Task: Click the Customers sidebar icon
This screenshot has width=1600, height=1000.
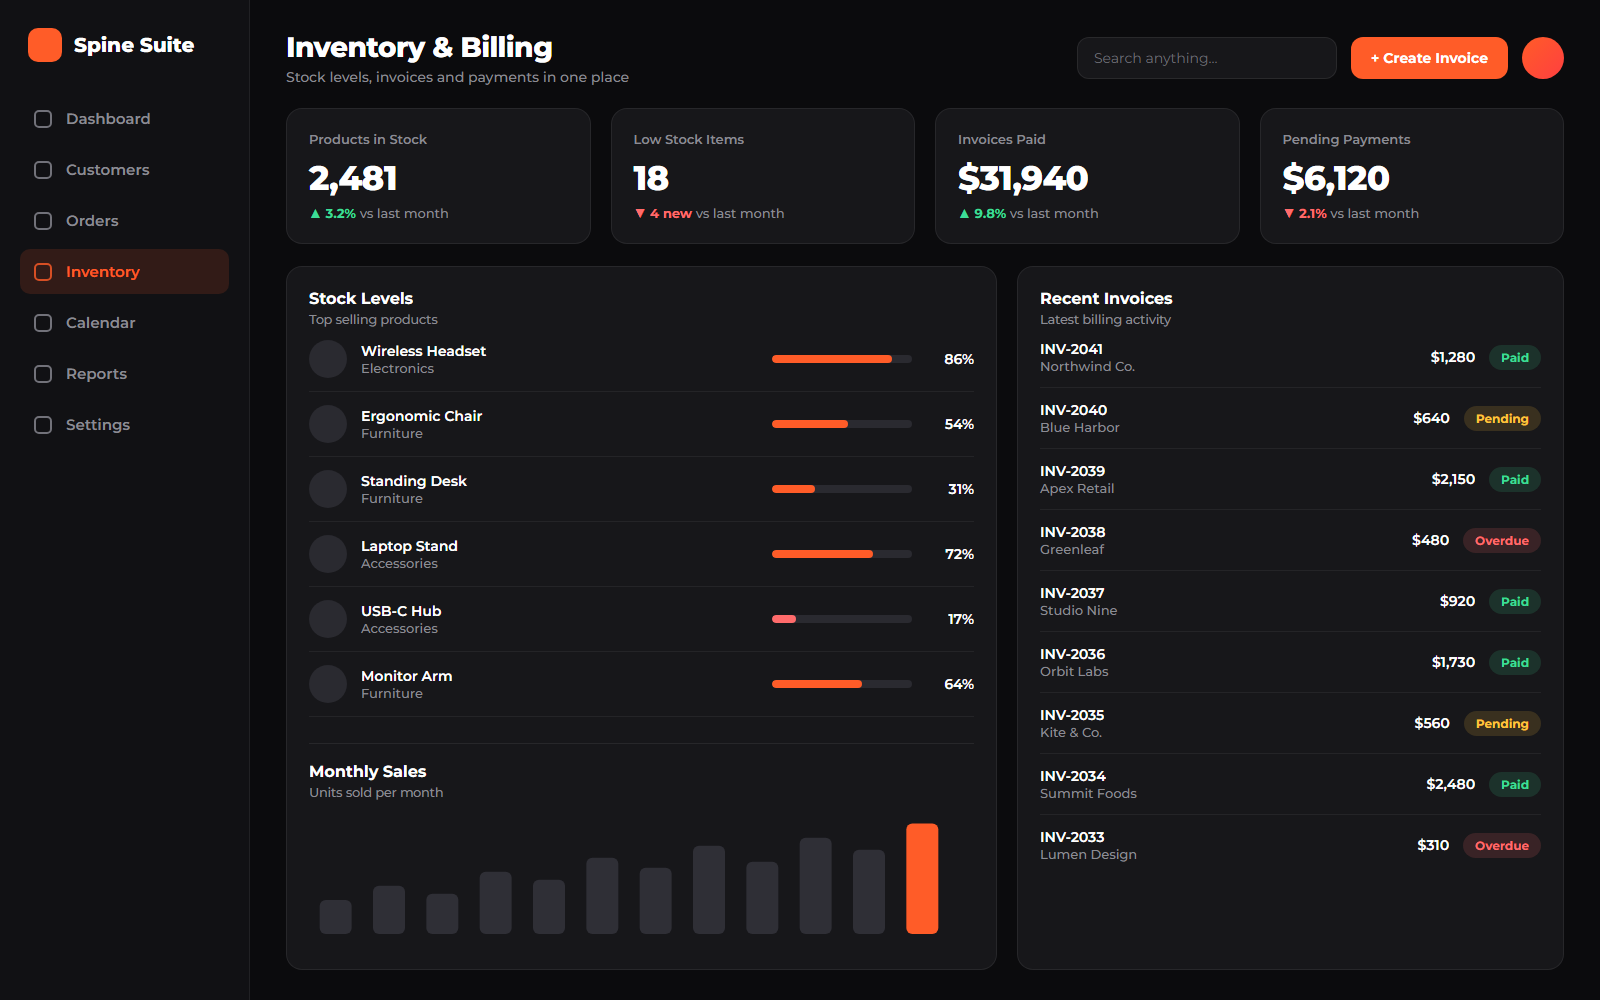Action: 43,170
